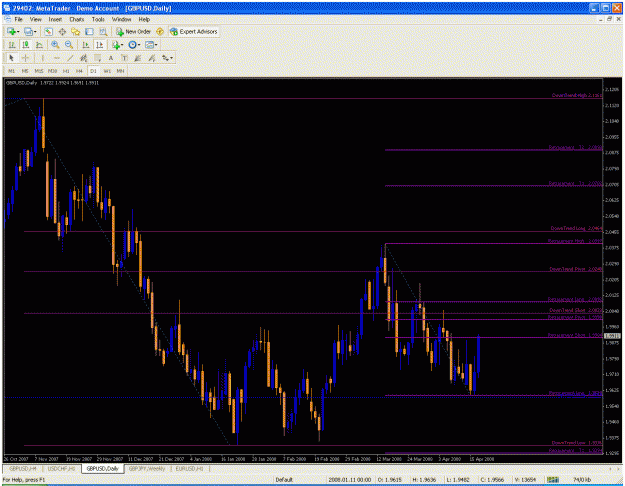Switch to the GBPJPY,Weekly chart tab
Image resolution: width=625 pixels, height=486 pixels.
coord(147,468)
